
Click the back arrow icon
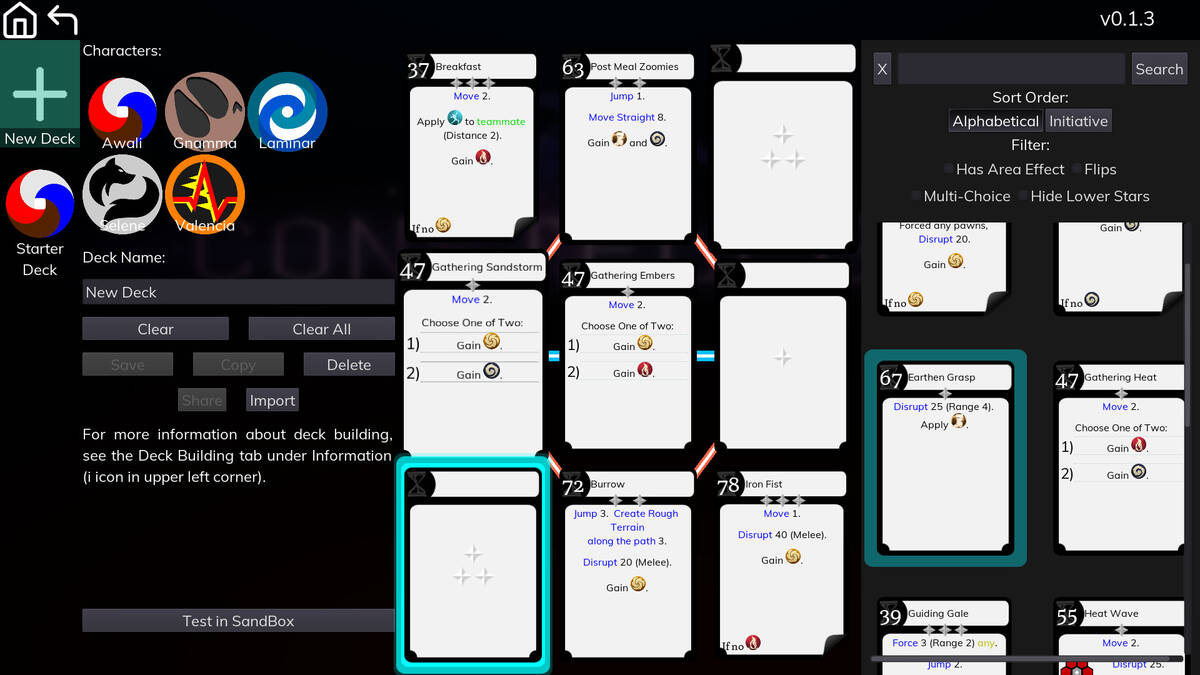pyautogui.click(x=62, y=20)
